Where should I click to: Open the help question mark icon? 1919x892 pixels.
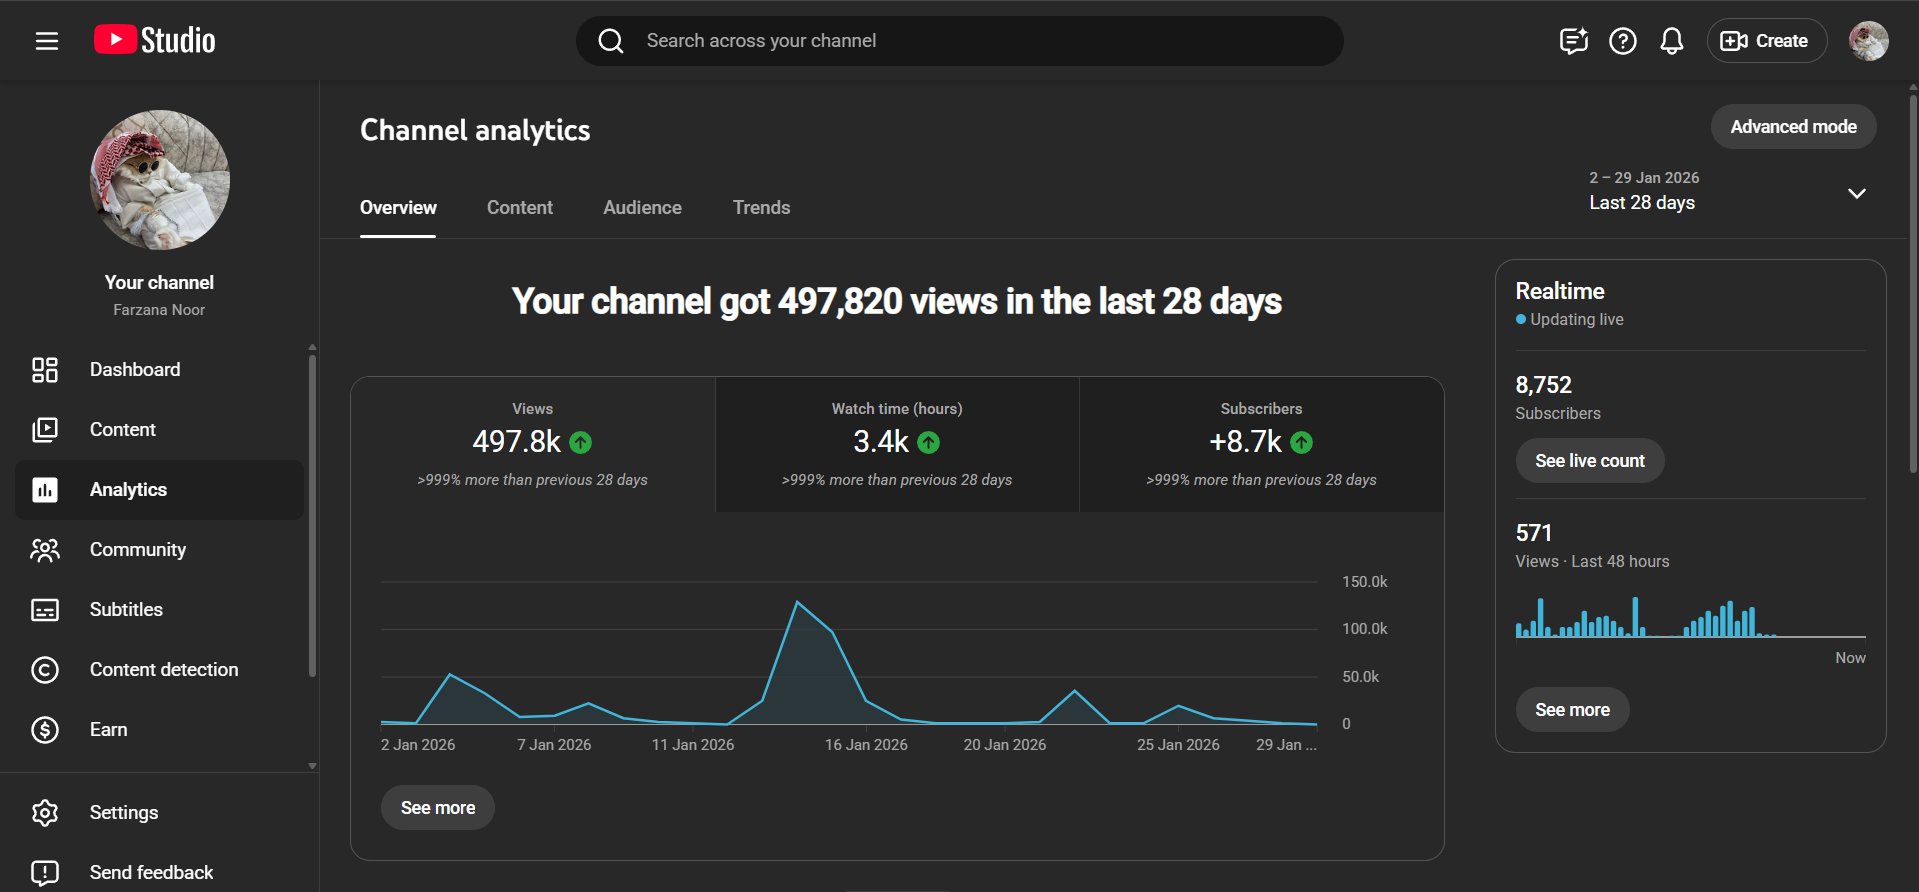1622,41
